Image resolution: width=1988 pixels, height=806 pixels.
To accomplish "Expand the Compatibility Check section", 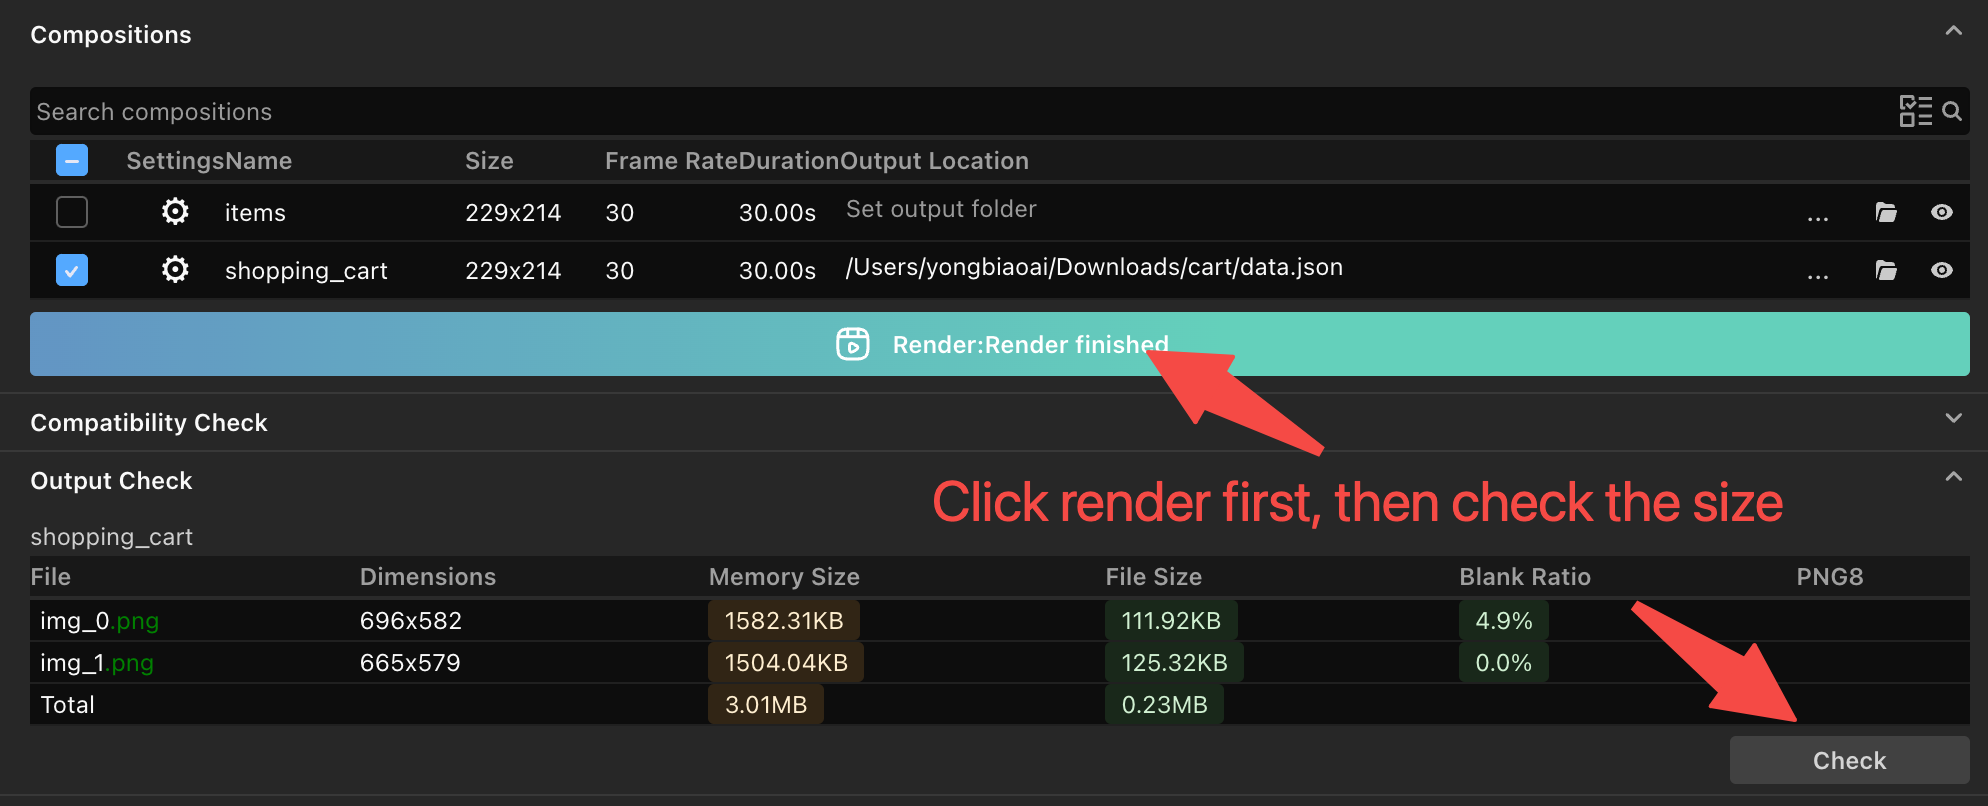I will [1953, 418].
